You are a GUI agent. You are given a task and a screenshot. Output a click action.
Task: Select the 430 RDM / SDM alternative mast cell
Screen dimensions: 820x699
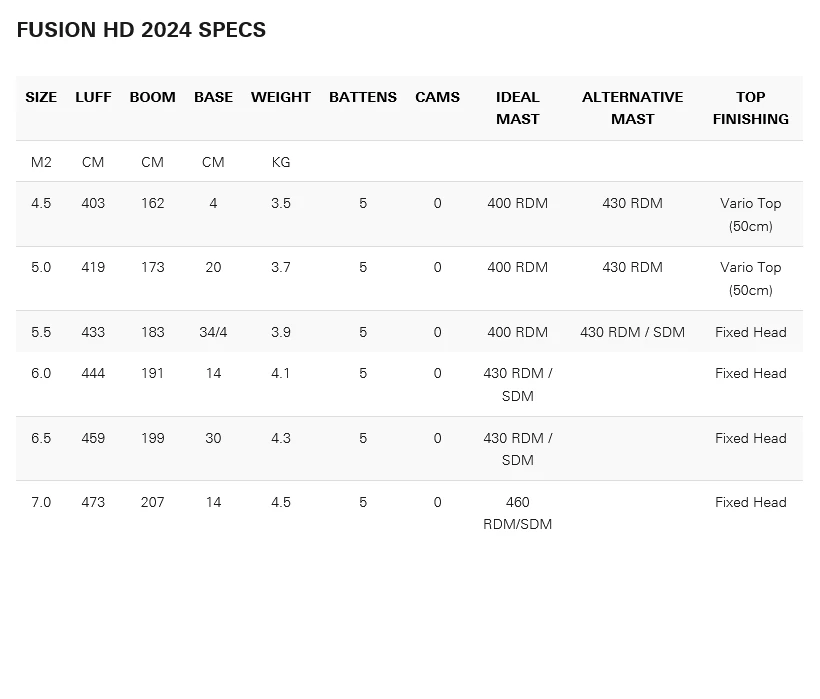tap(632, 332)
